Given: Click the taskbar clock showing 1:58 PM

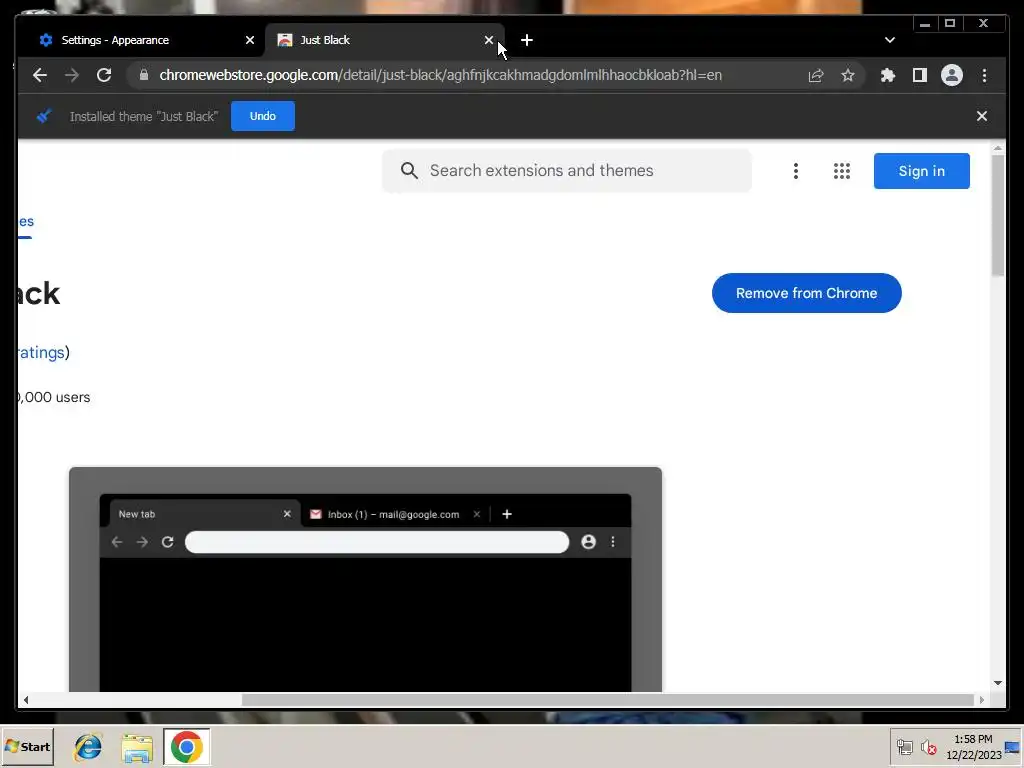Looking at the screenshot, I should click(x=973, y=747).
